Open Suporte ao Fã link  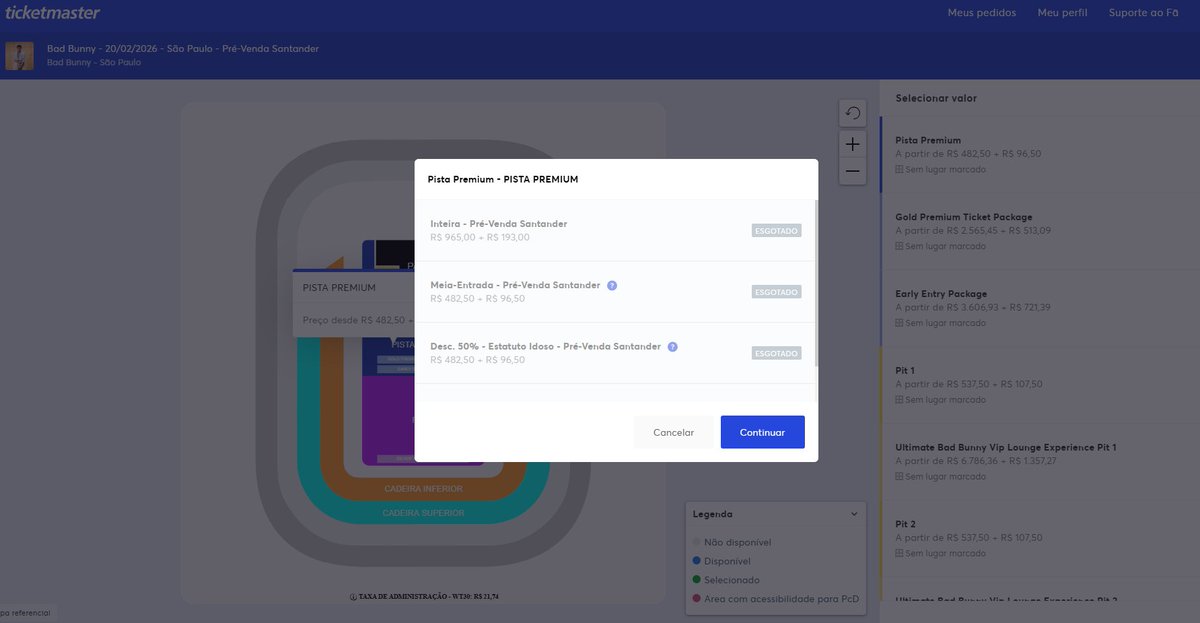(x=1143, y=13)
